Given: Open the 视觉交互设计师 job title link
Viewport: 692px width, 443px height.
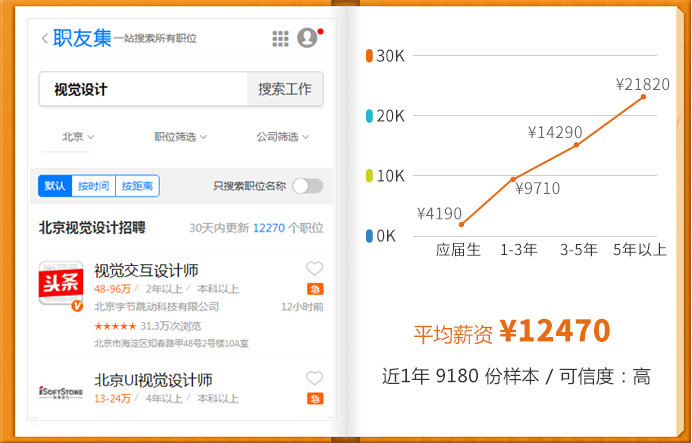Looking at the screenshot, I should pyautogui.click(x=146, y=270).
